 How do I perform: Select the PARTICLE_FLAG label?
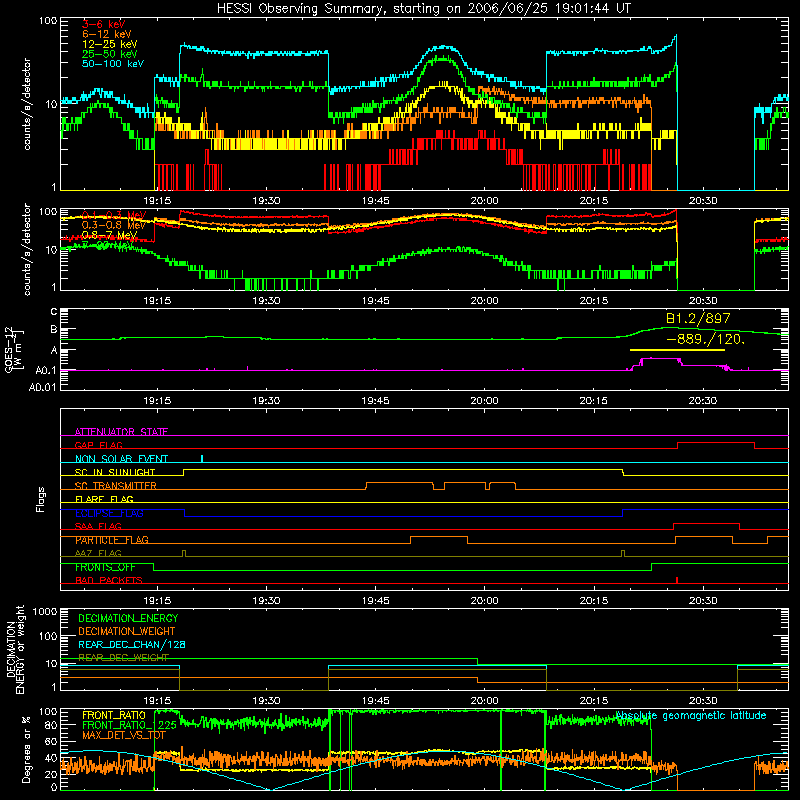point(112,540)
